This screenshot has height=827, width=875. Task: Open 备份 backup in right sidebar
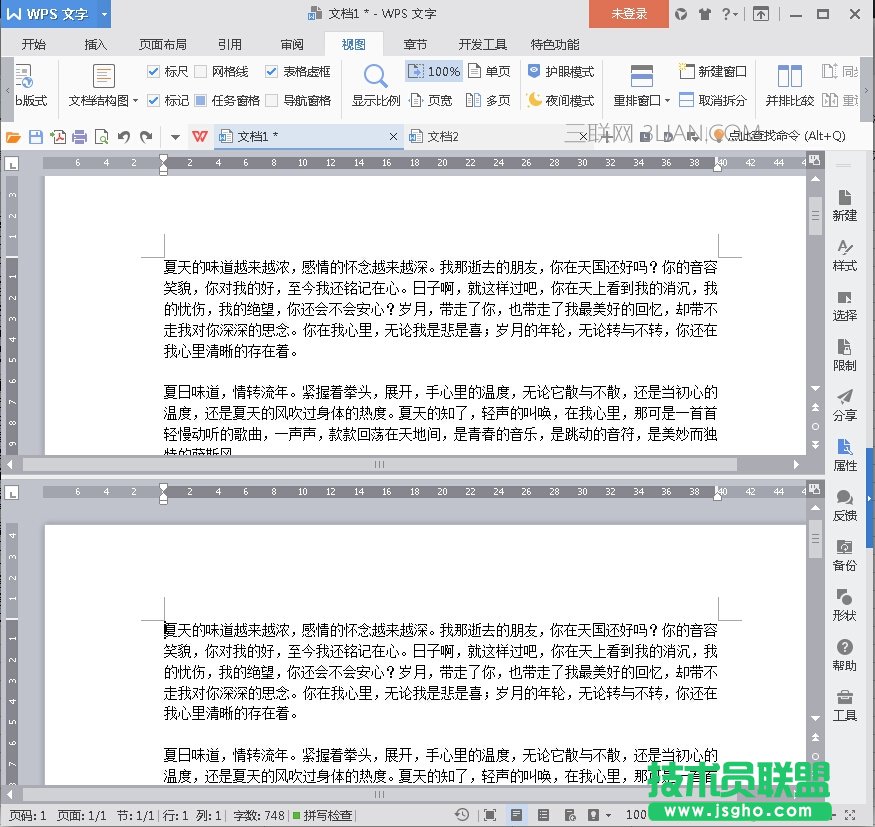point(845,554)
